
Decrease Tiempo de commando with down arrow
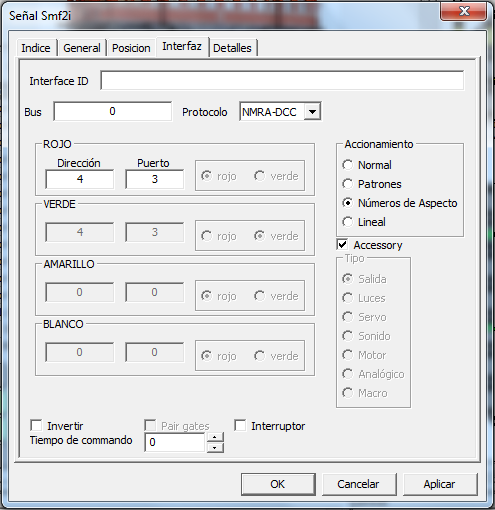click(x=215, y=448)
